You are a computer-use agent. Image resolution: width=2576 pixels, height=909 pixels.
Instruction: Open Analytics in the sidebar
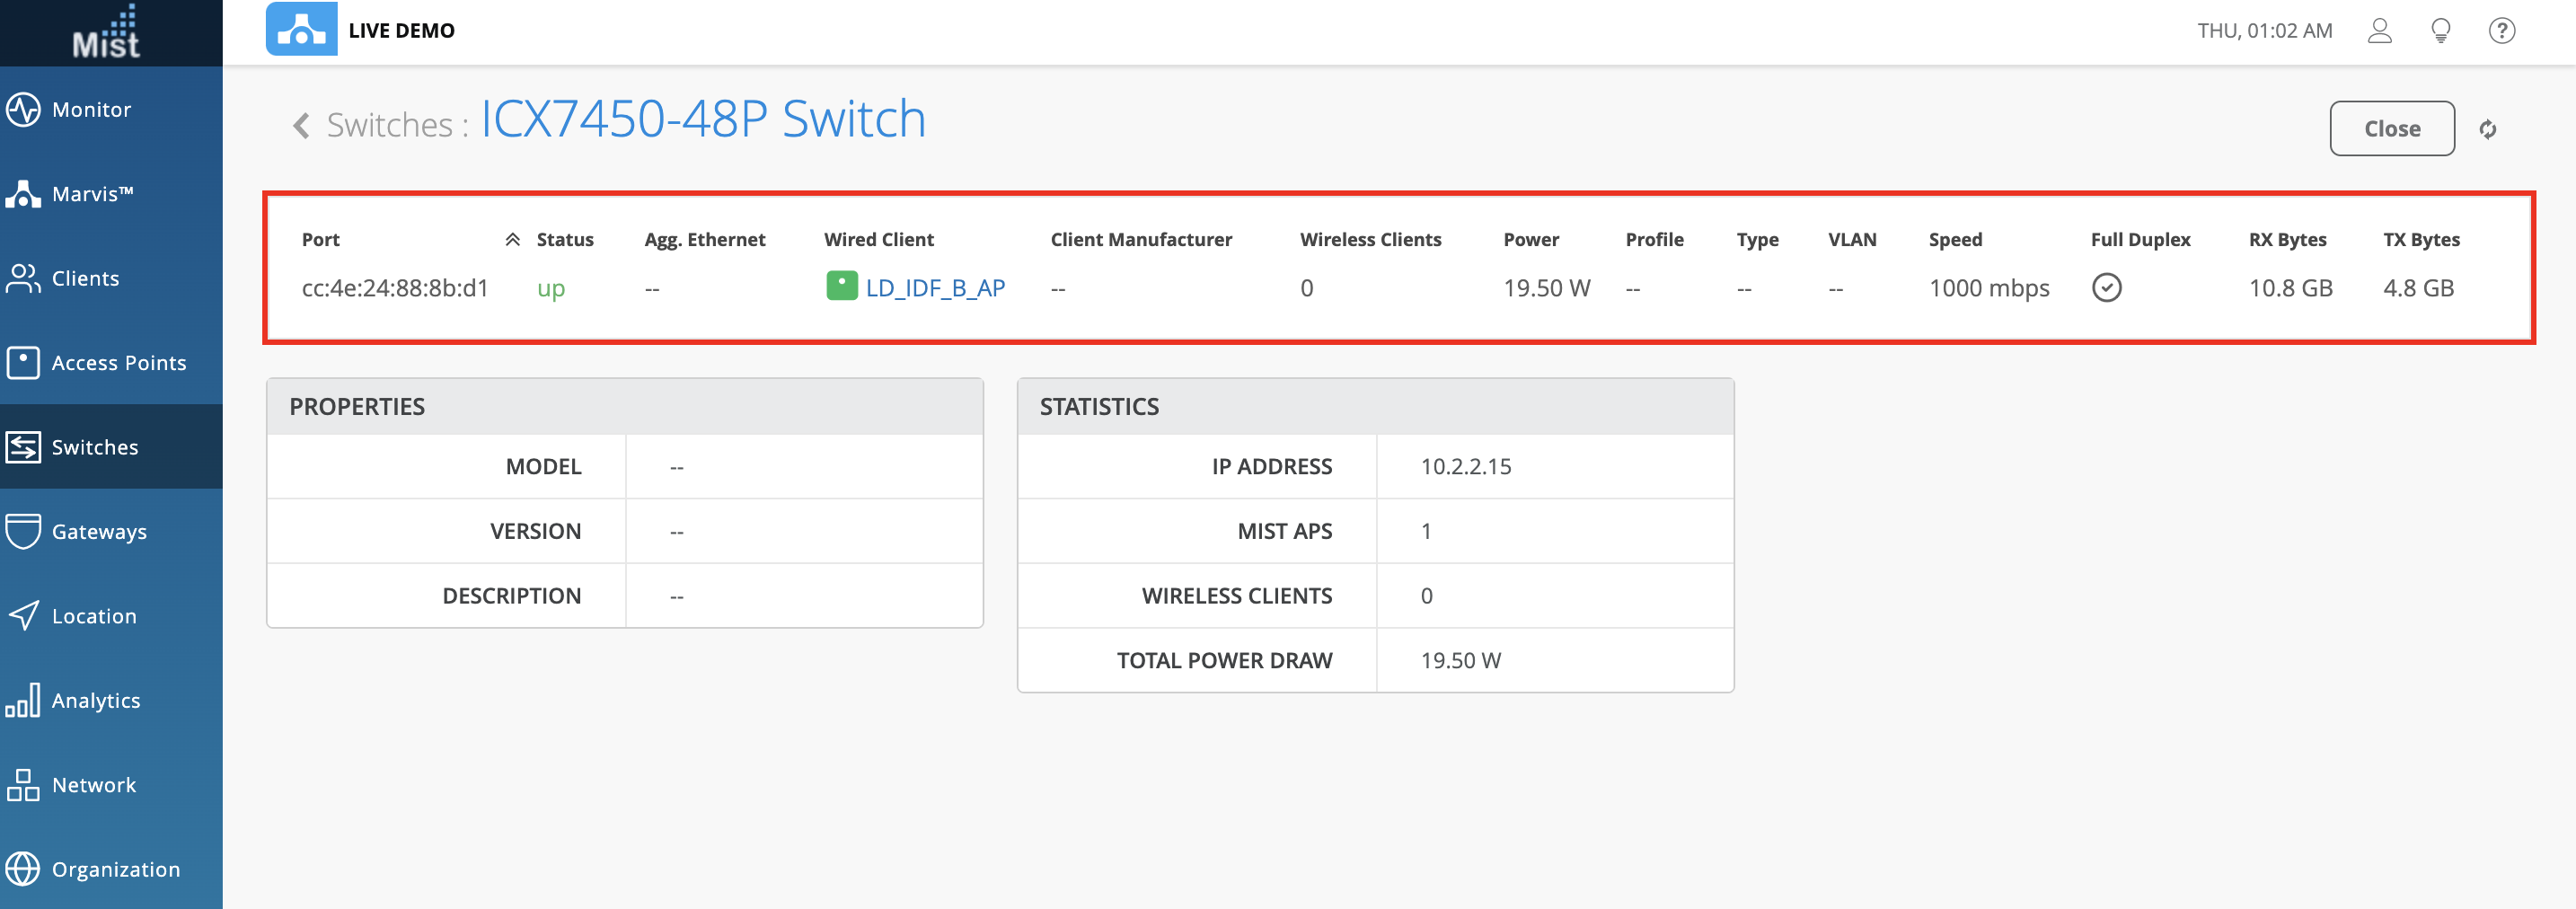(96, 701)
